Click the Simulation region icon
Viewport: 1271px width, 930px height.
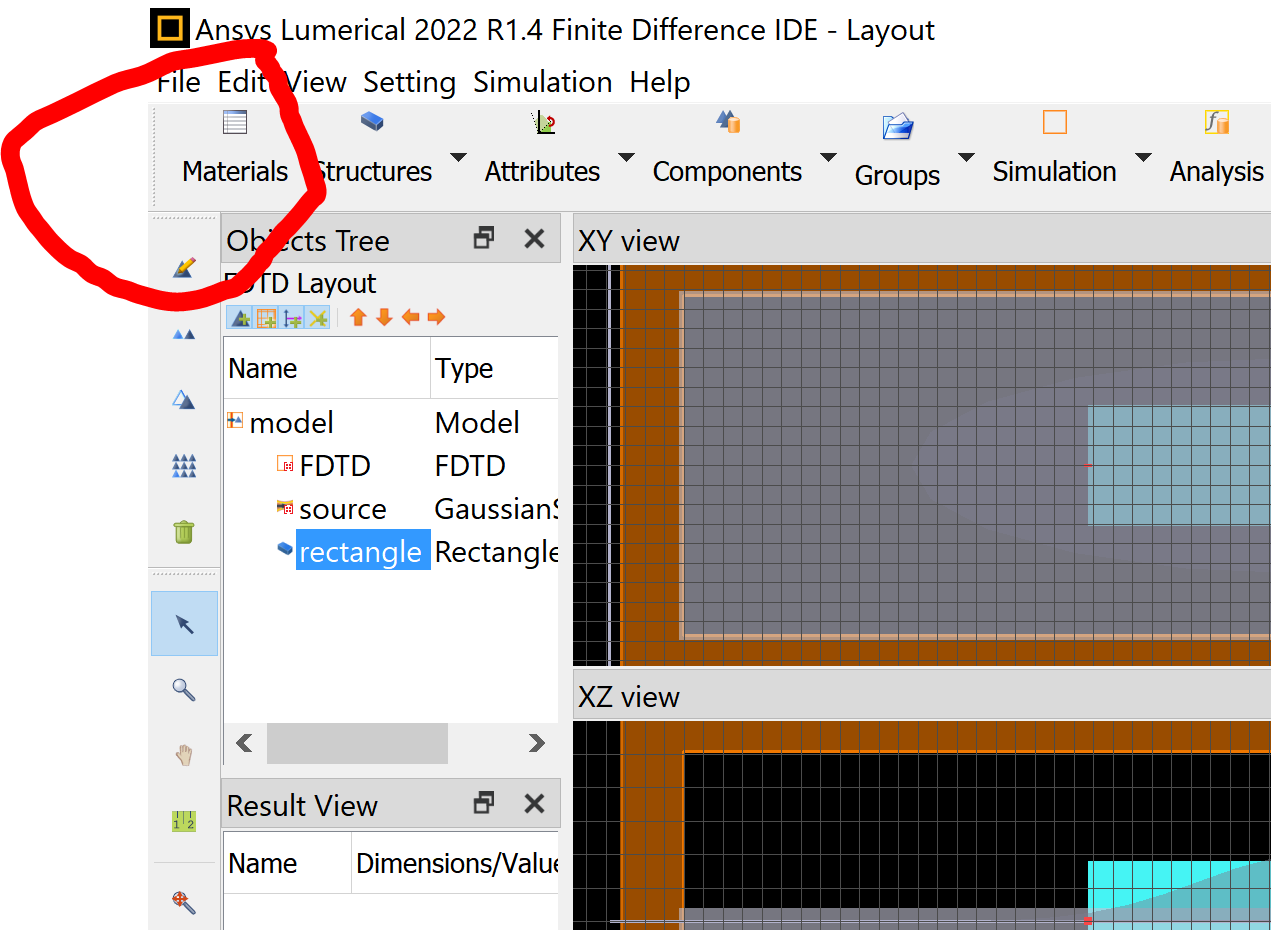(1055, 122)
